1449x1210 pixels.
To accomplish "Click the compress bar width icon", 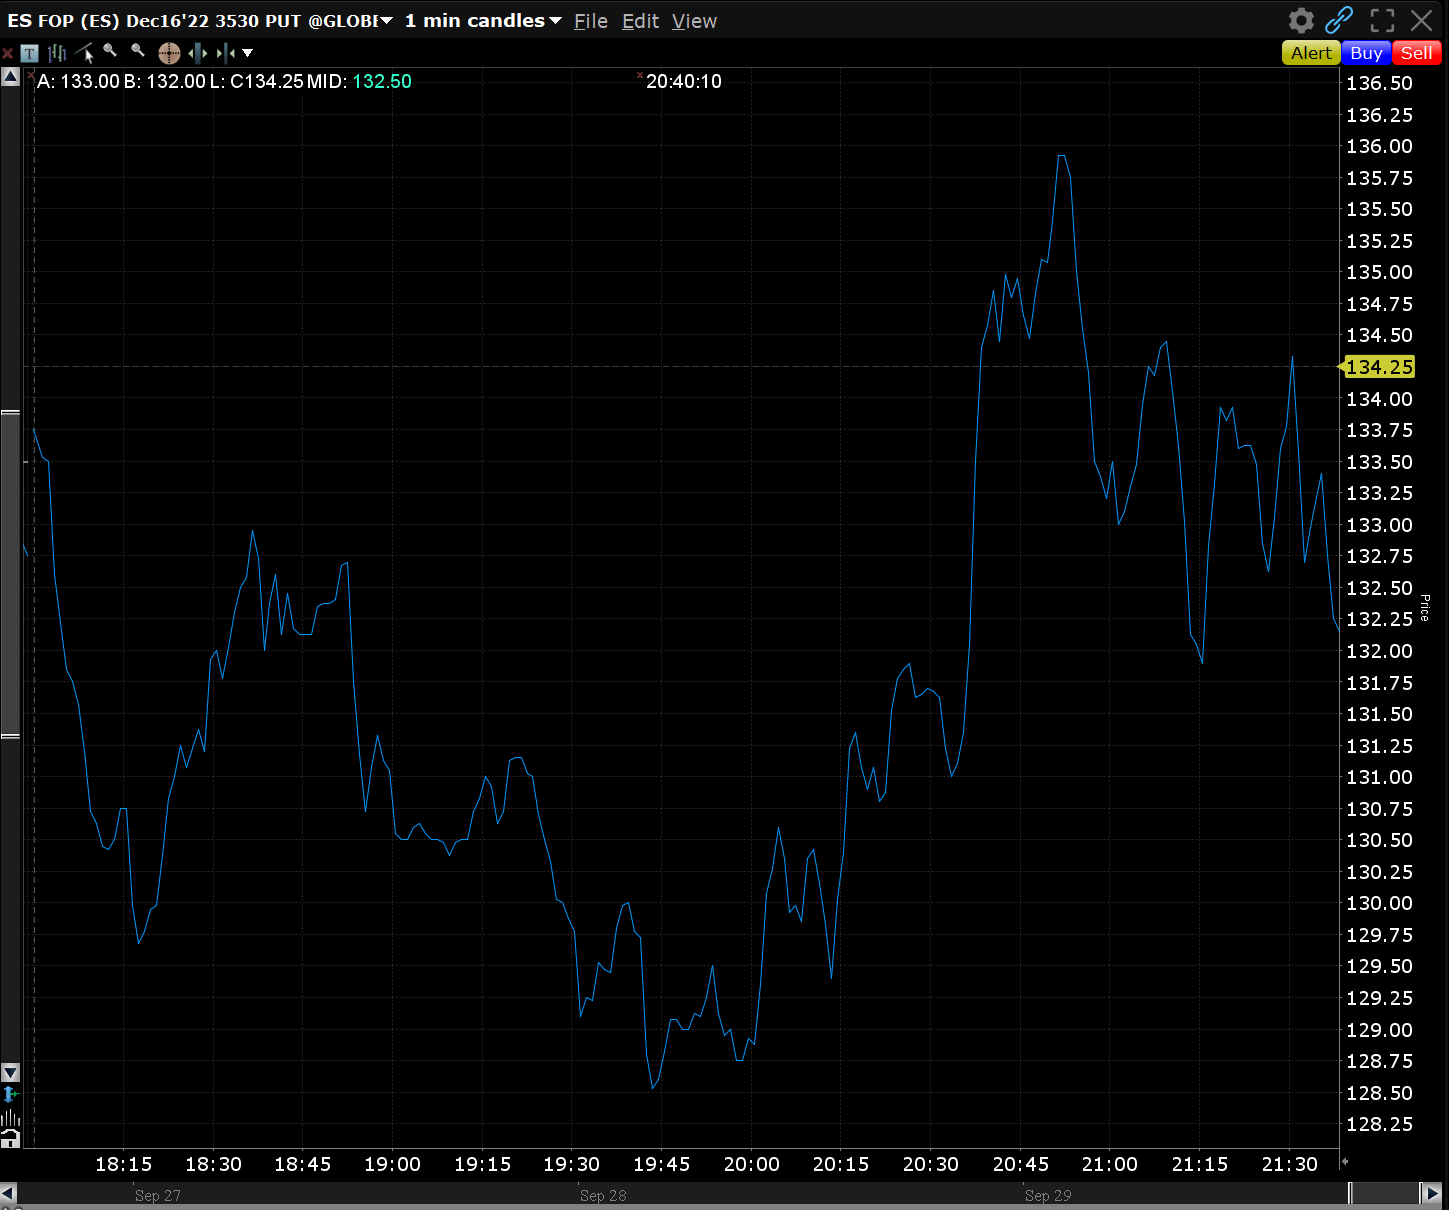I will (226, 53).
